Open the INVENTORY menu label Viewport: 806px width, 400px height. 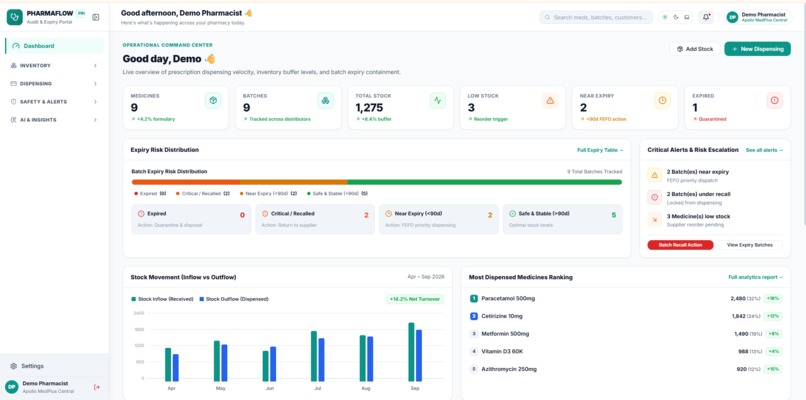point(35,66)
